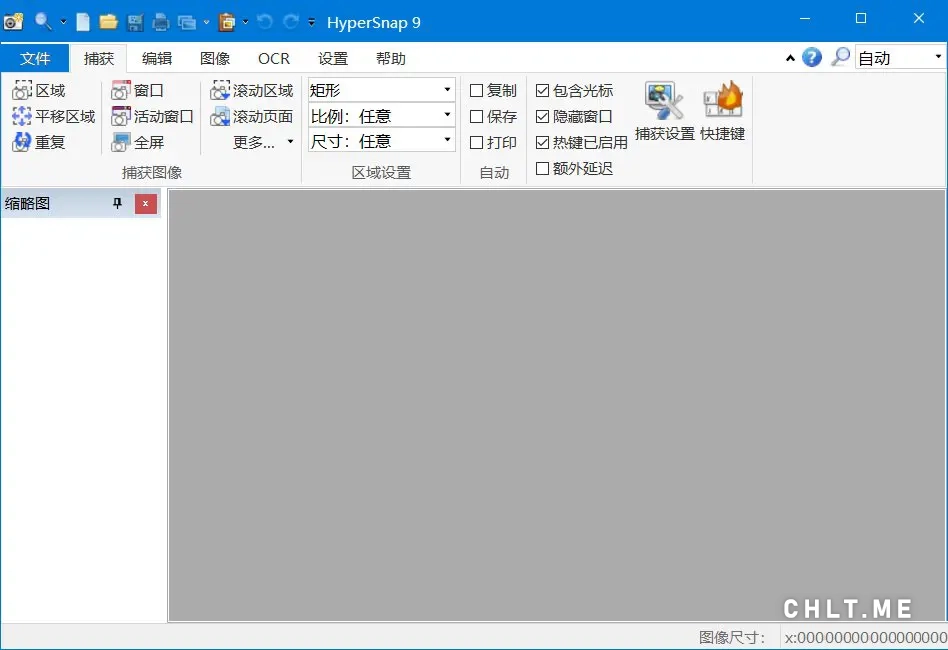948x650 pixels.
Task: Capture a region with 区域
Action: 39,91
